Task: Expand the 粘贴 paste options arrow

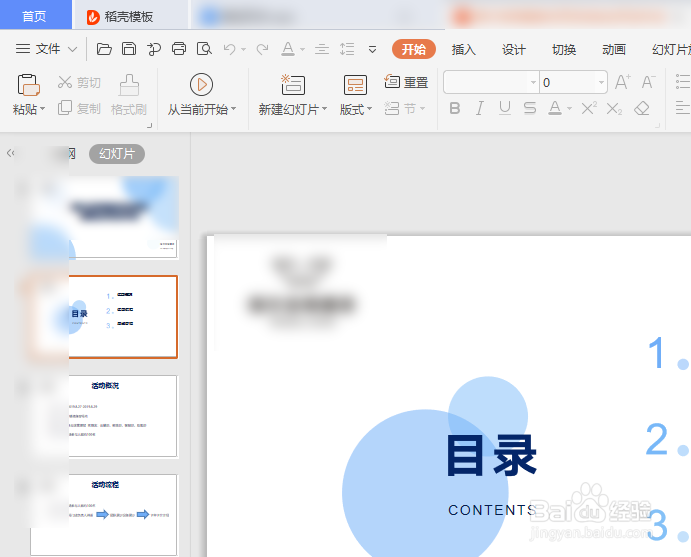Action: click(42, 108)
